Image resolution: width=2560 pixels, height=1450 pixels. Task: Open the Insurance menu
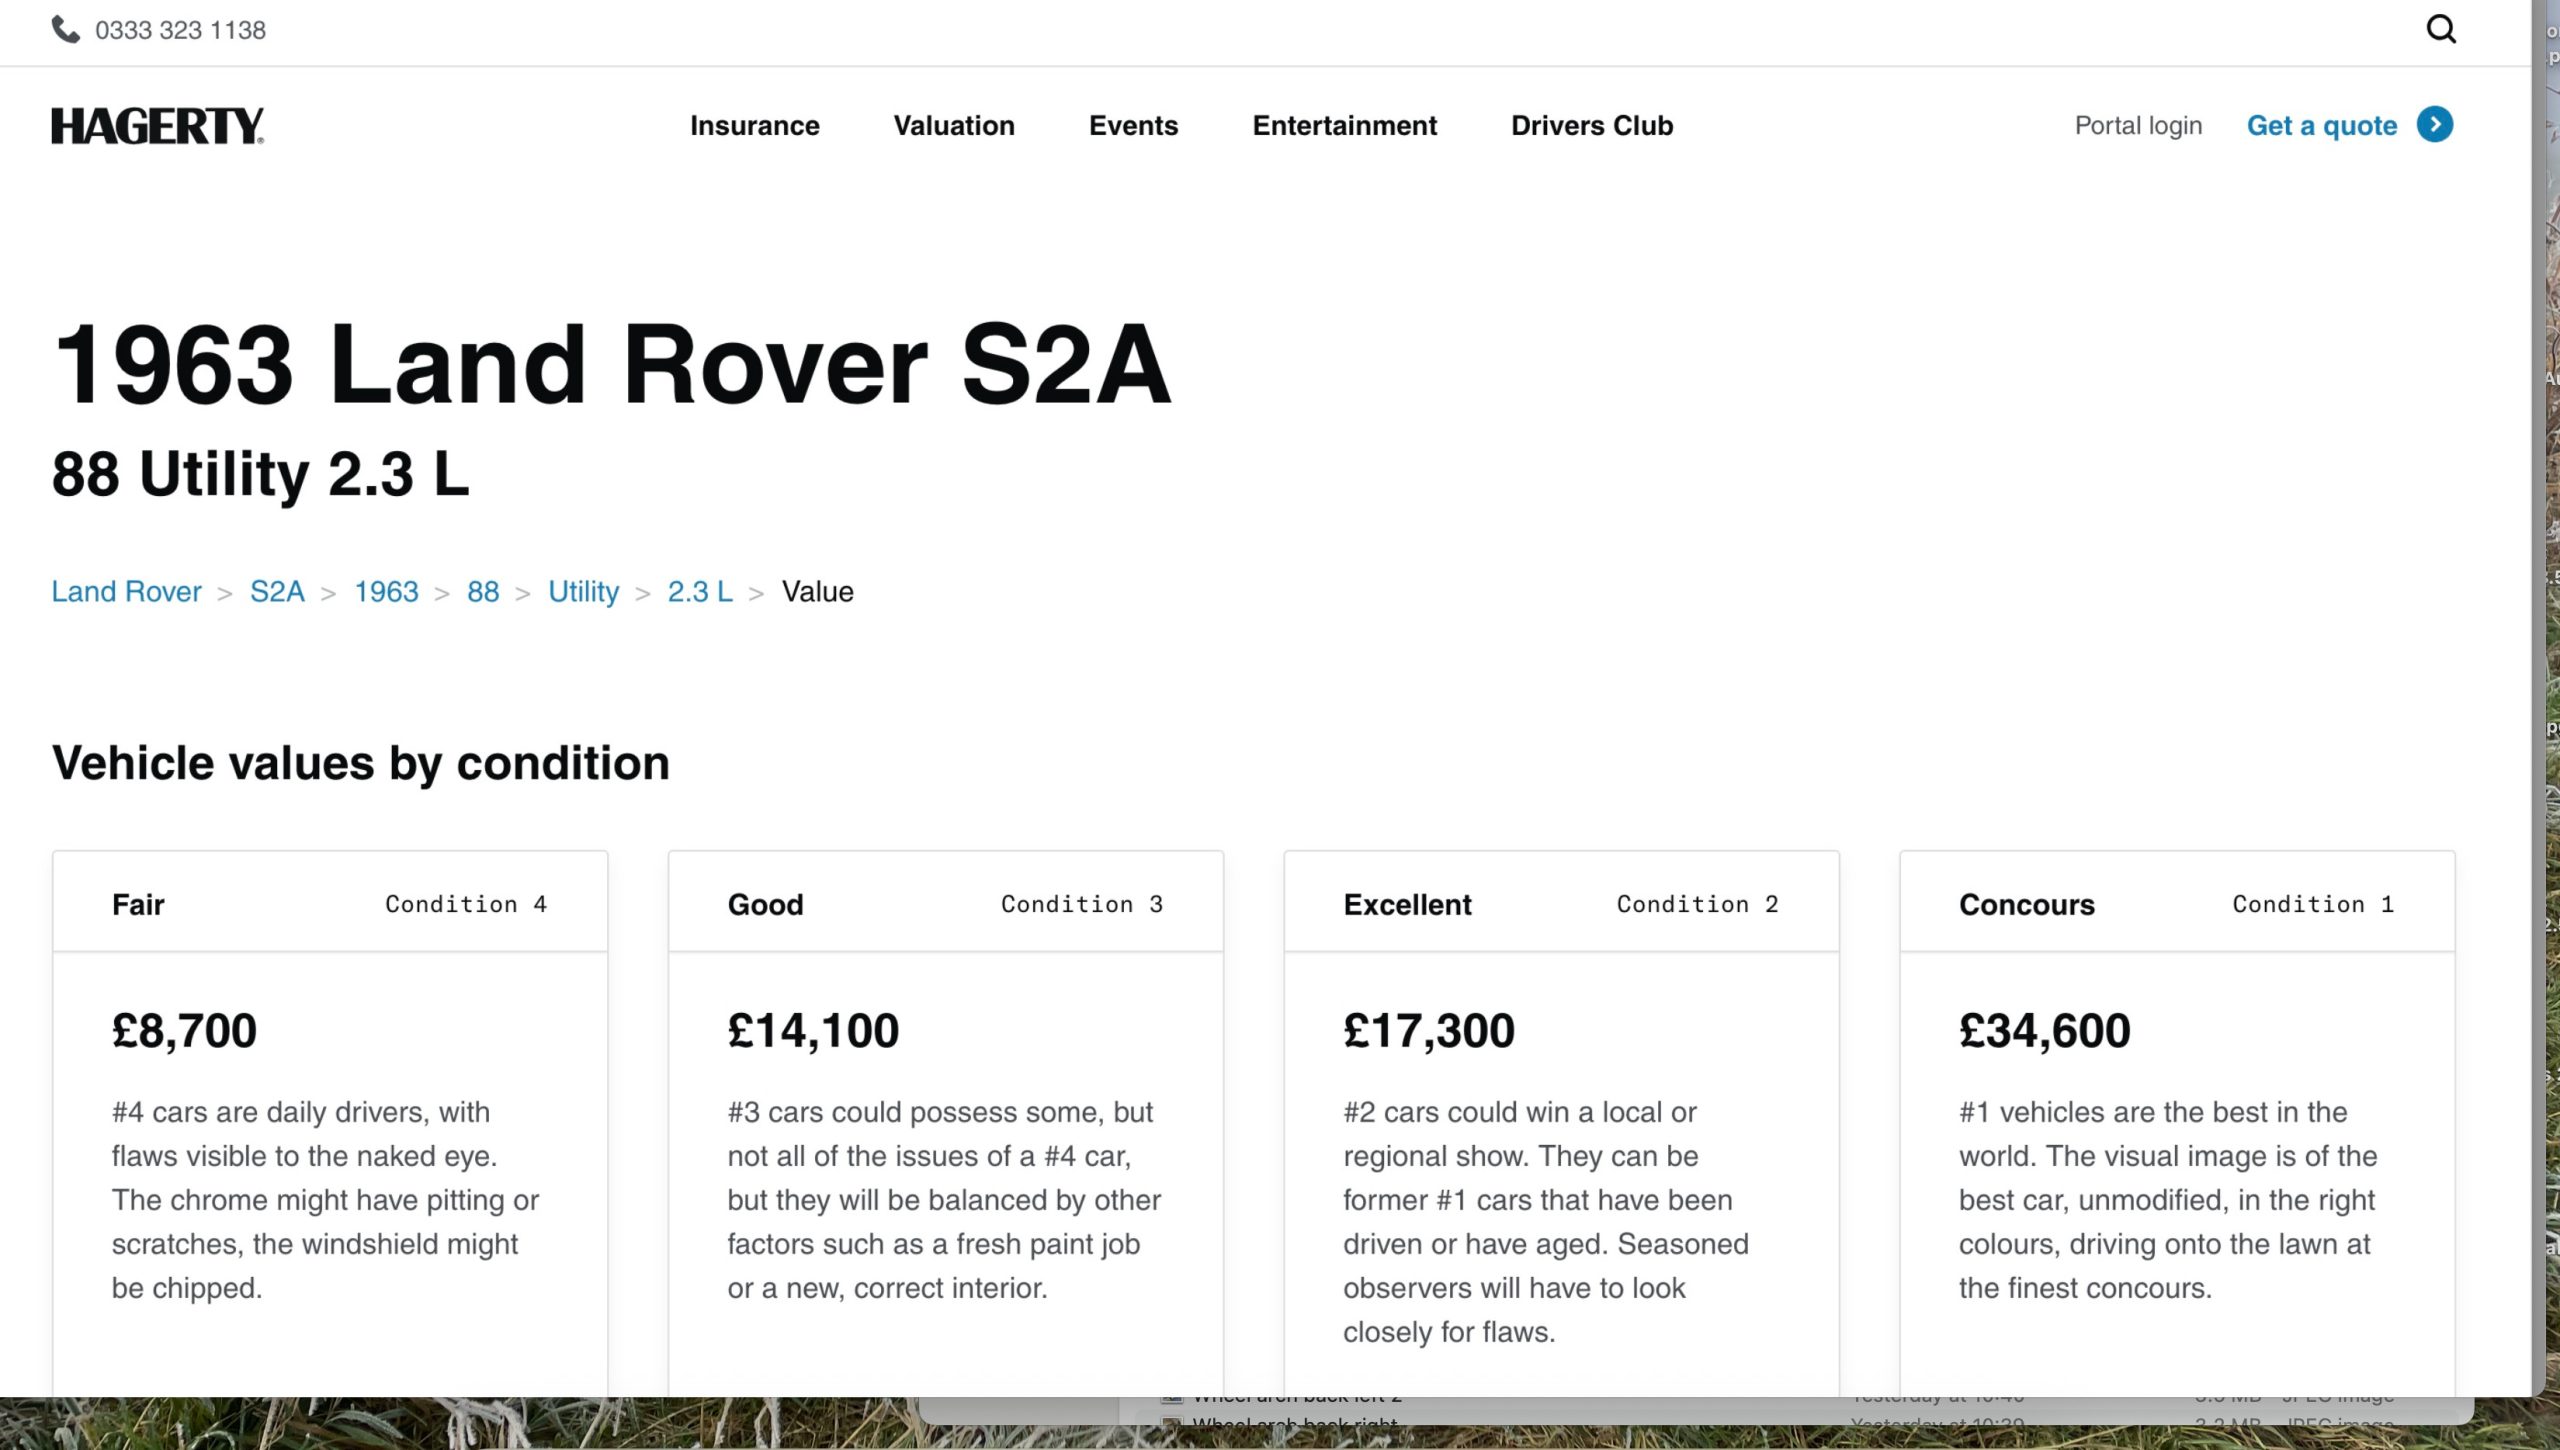coord(754,126)
